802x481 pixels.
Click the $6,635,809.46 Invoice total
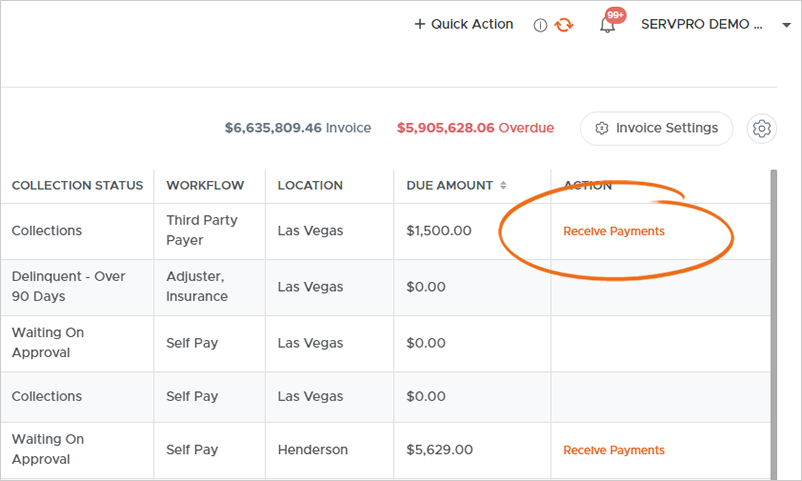coord(297,128)
